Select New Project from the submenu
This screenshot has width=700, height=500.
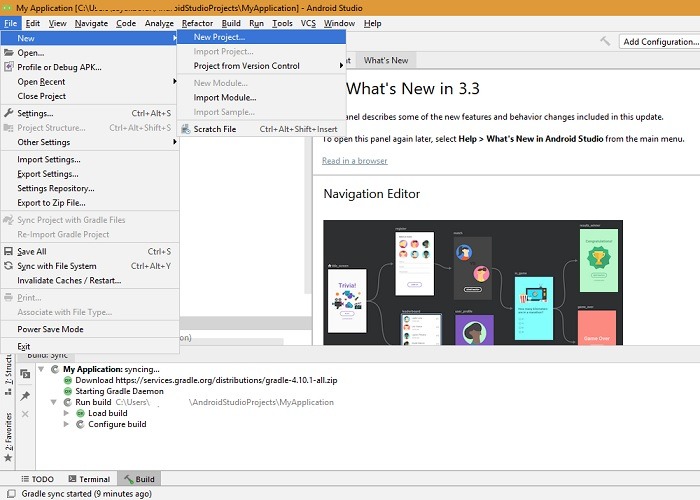[262, 37]
